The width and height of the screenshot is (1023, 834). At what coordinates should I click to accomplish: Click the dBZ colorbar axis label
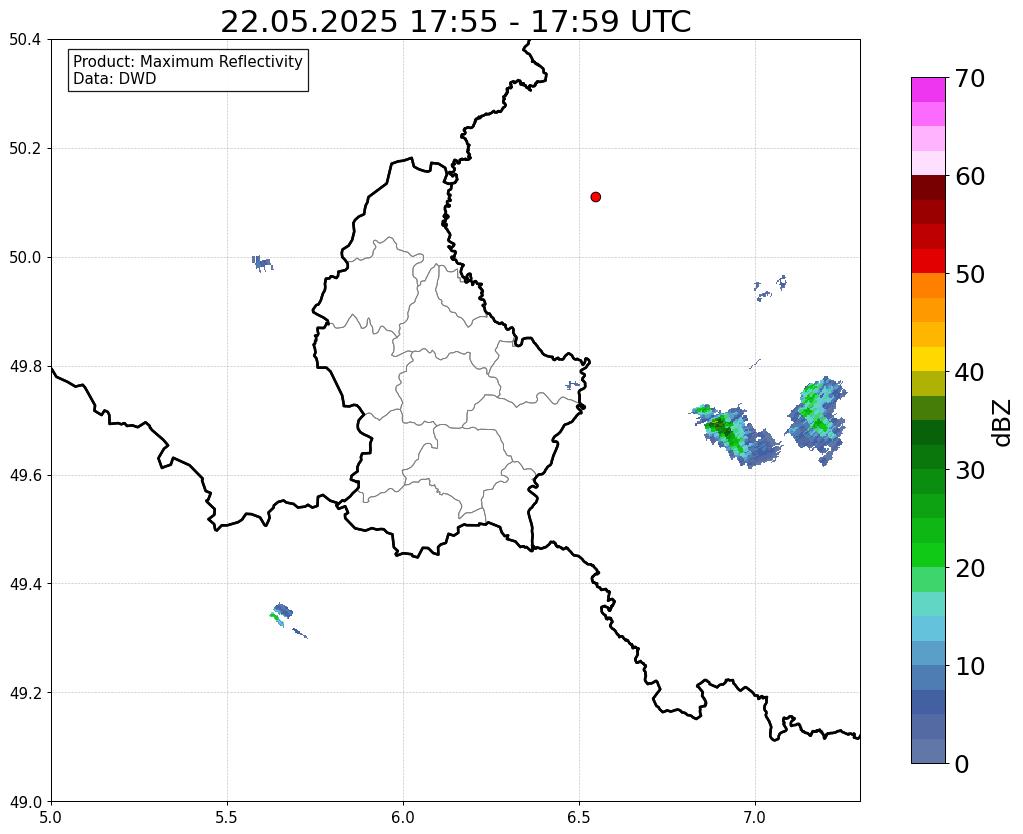point(1003,423)
